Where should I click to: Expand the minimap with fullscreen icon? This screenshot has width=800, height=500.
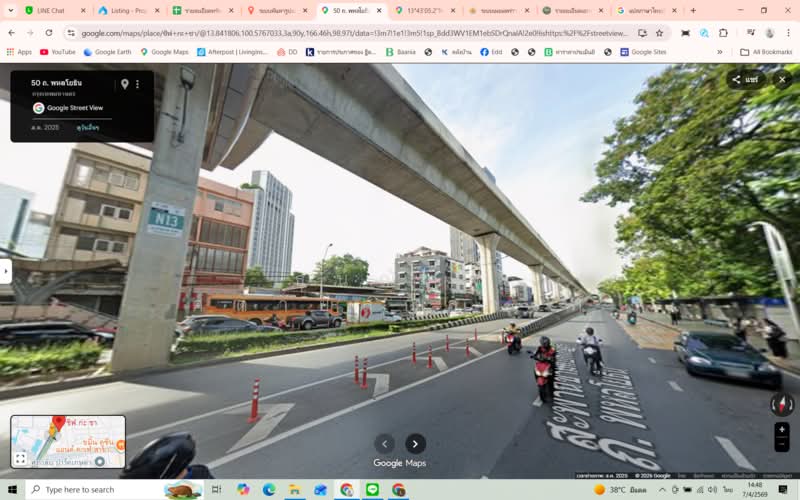pos(20,459)
